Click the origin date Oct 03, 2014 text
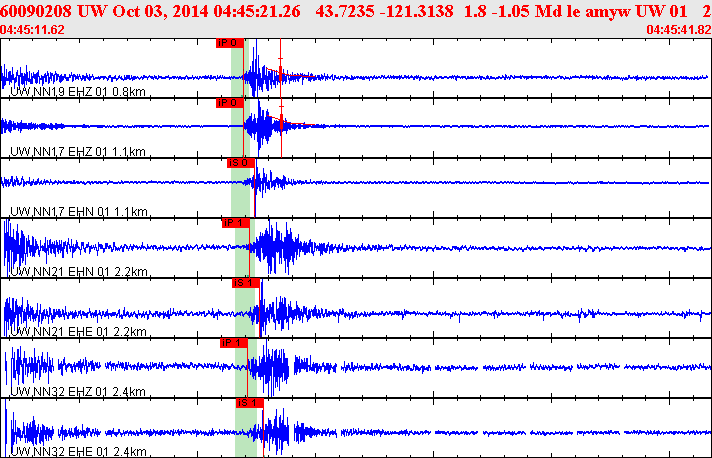This screenshot has height=458, width=712. pyautogui.click(x=161, y=11)
